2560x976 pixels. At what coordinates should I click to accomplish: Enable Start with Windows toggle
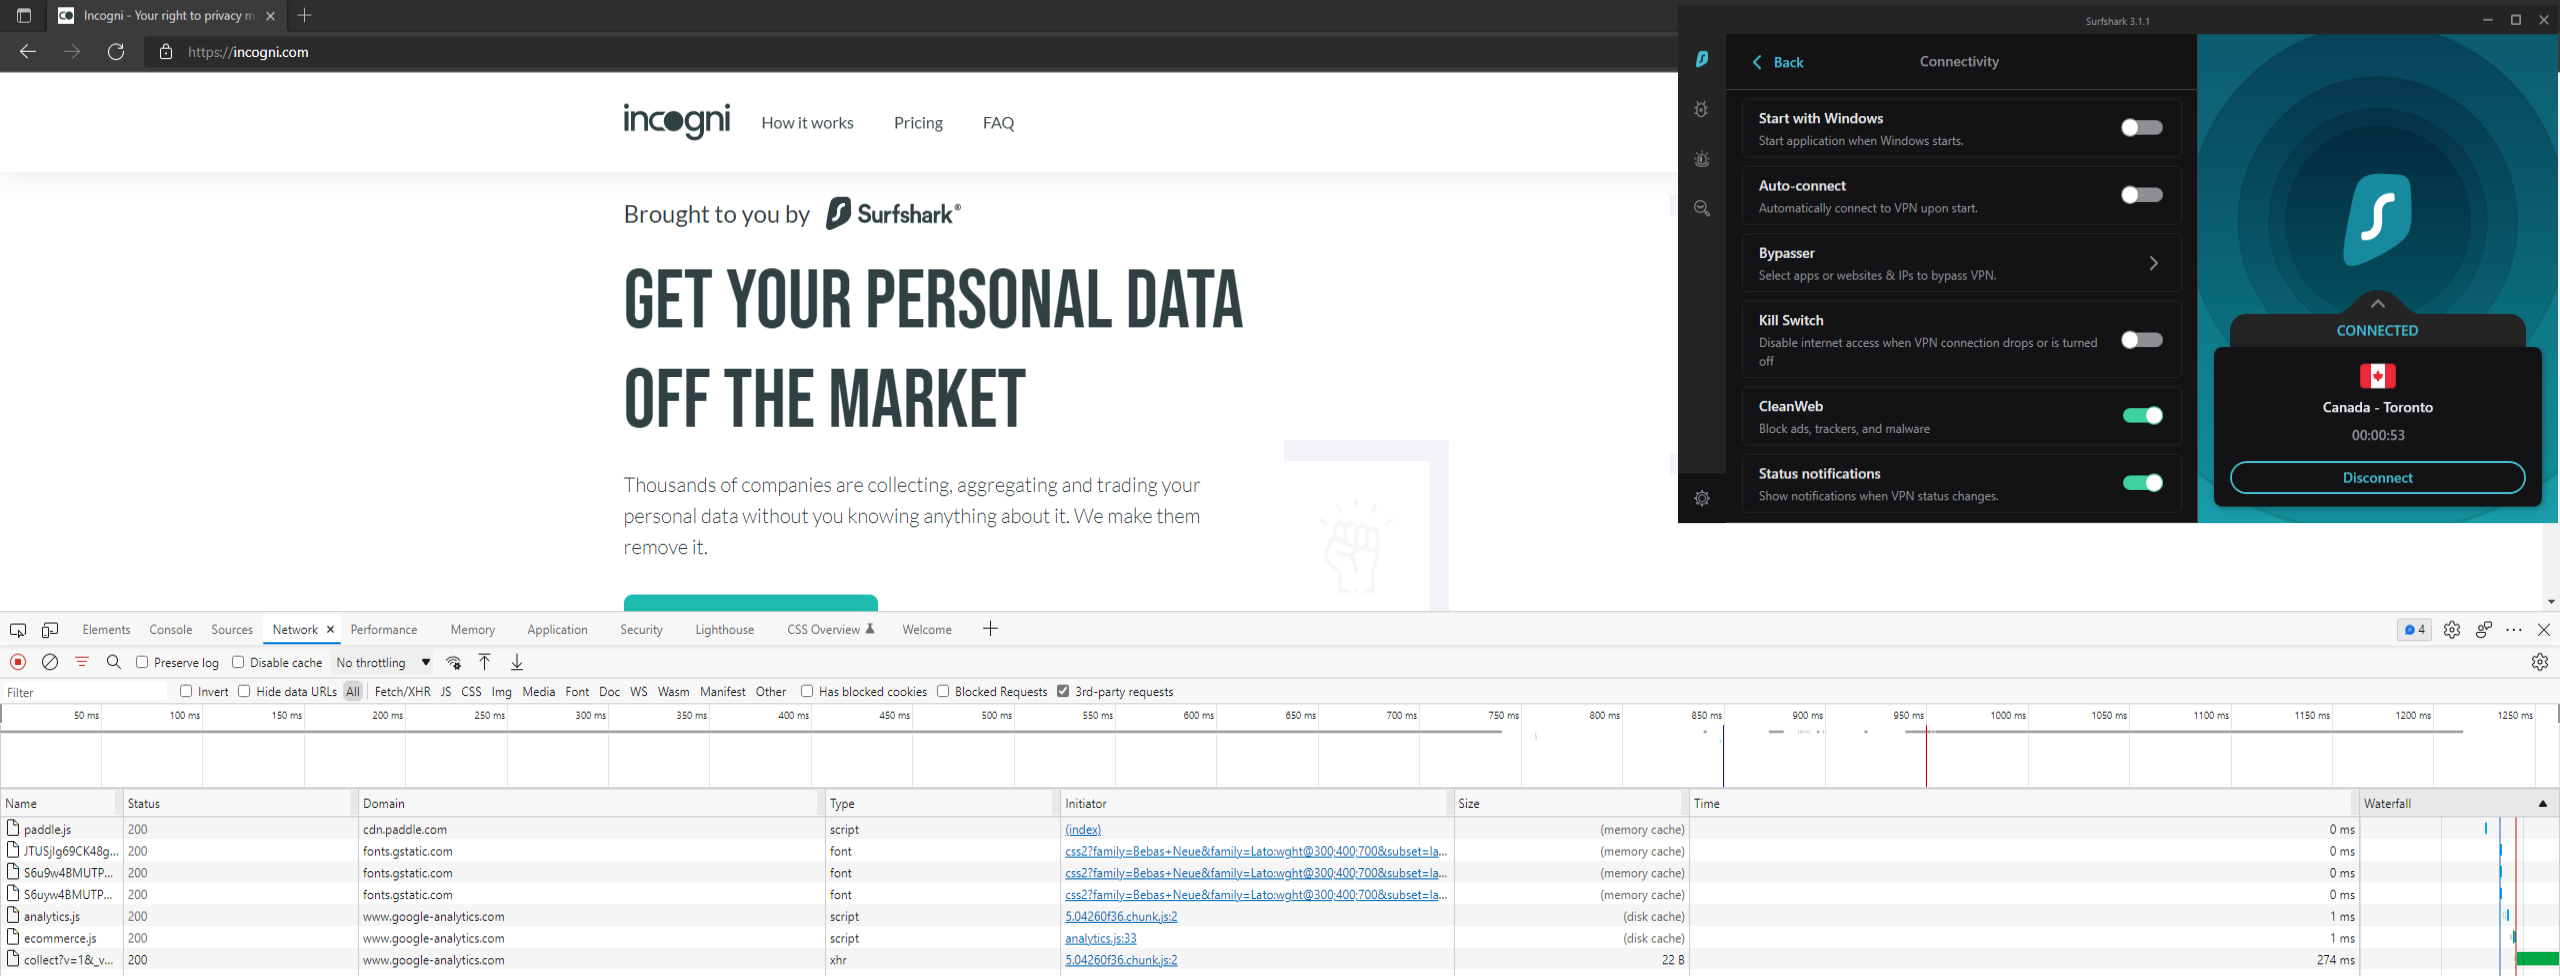point(2142,127)
